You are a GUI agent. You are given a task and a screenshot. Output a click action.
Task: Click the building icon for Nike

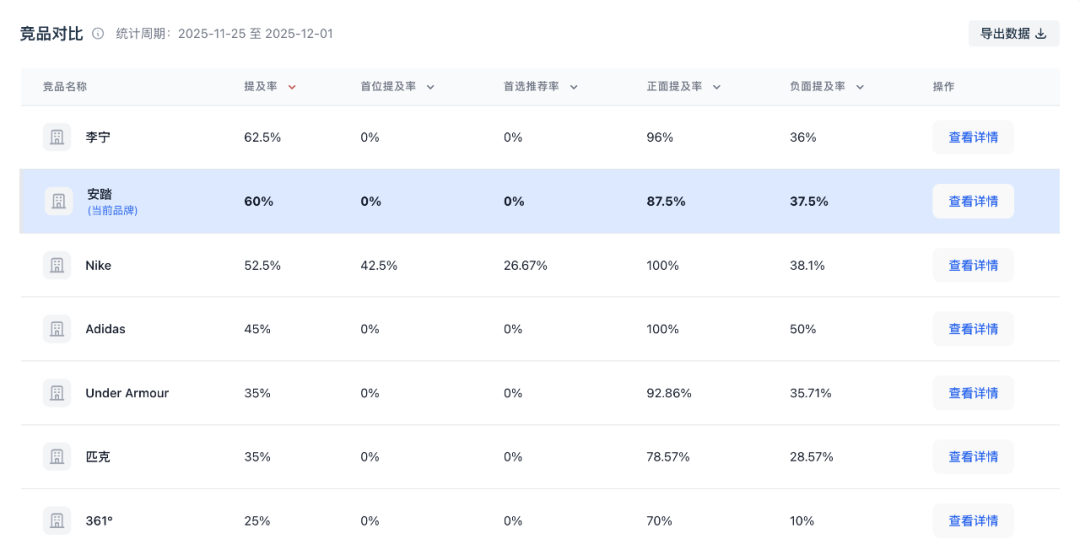pos(57,265)
